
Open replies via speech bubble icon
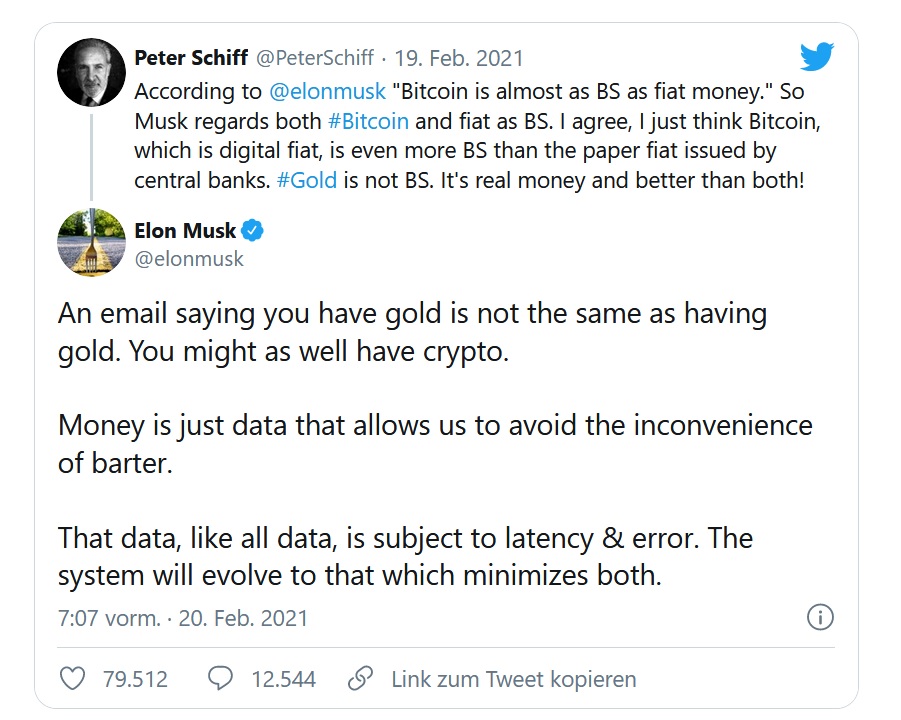[220, 680]
